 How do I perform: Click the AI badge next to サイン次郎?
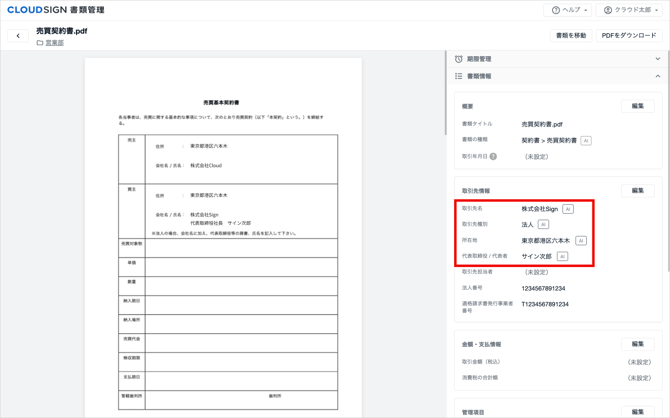pyautogui.click(x=562, y=256)
